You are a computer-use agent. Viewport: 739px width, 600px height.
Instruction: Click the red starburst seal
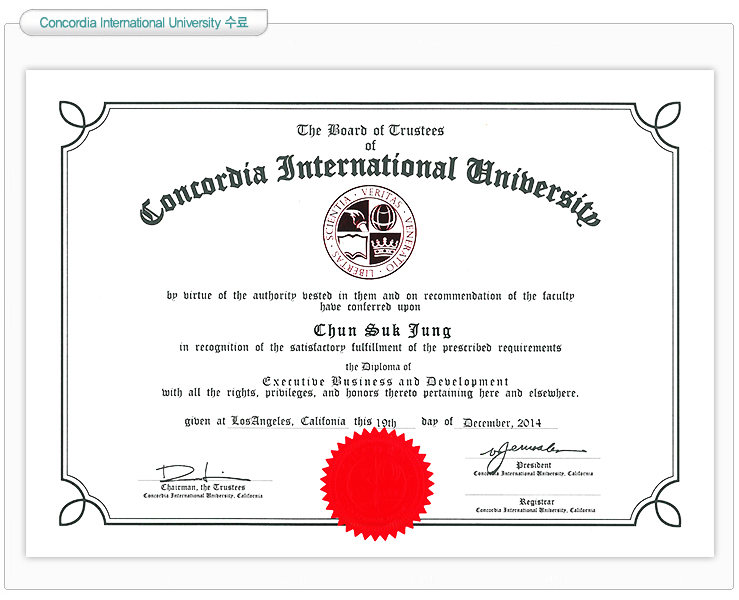pyautogui.click(x=377, y=484)
